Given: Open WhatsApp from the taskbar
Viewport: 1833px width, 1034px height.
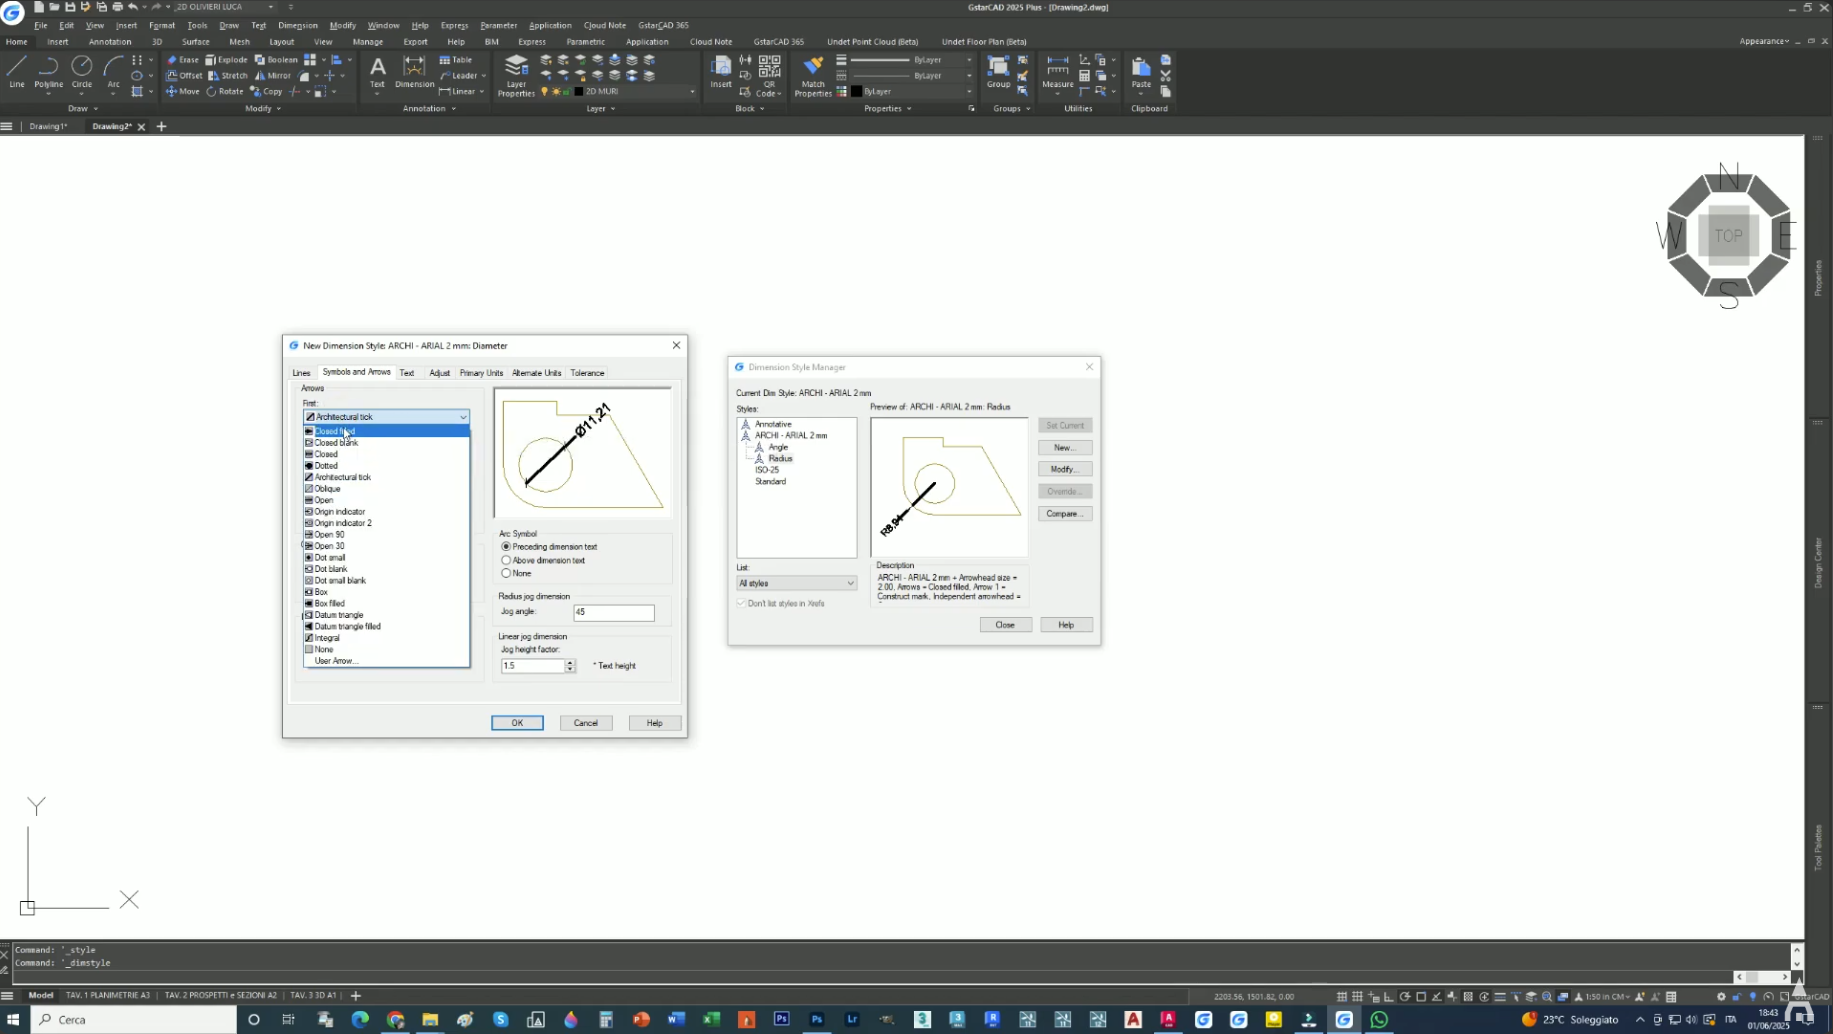Looking at the screenshot, I should 1379,1019.
